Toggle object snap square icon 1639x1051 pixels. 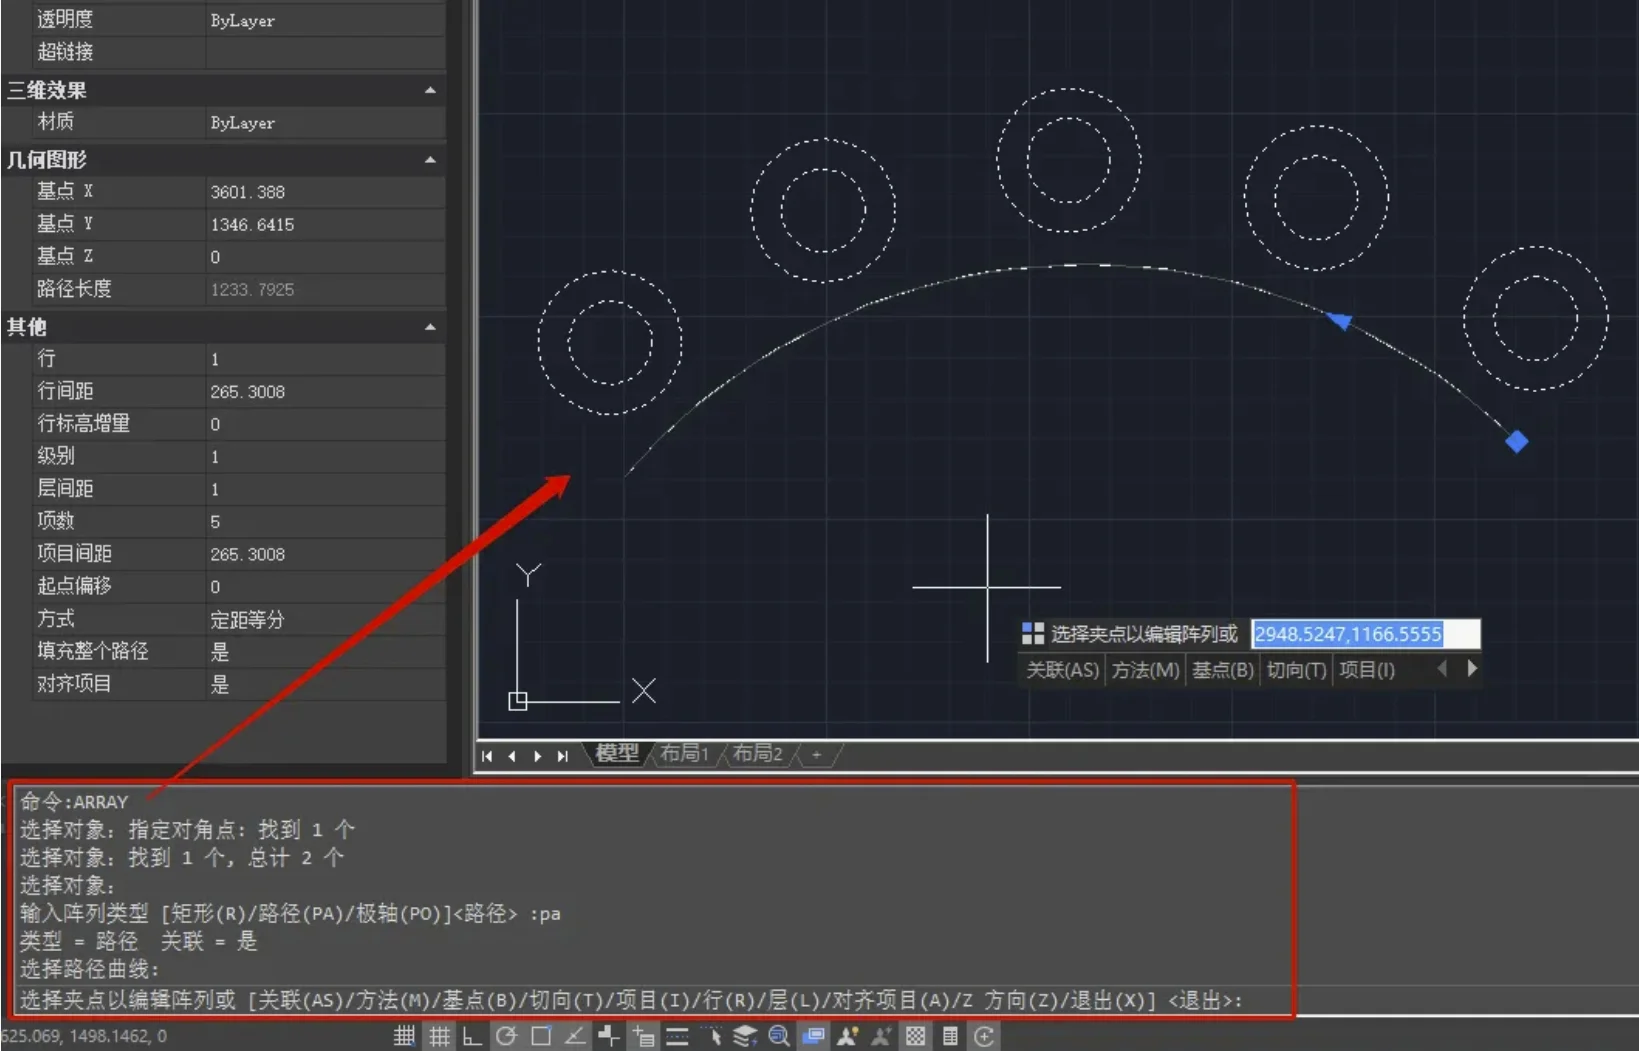pyautogui.click(x=541, y=1036)
